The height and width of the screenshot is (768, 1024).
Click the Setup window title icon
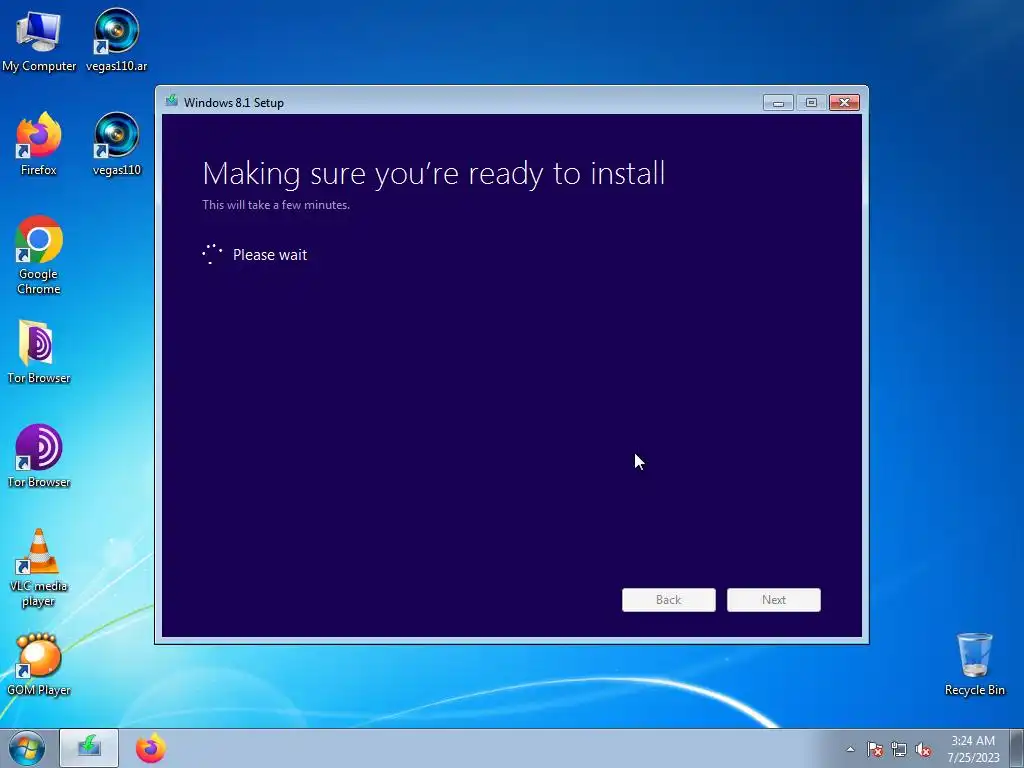pos(172,101)
